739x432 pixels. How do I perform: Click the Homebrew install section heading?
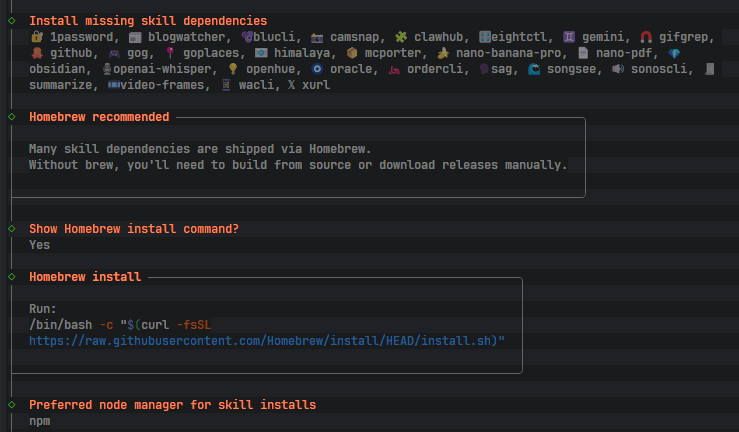(85, 277)
